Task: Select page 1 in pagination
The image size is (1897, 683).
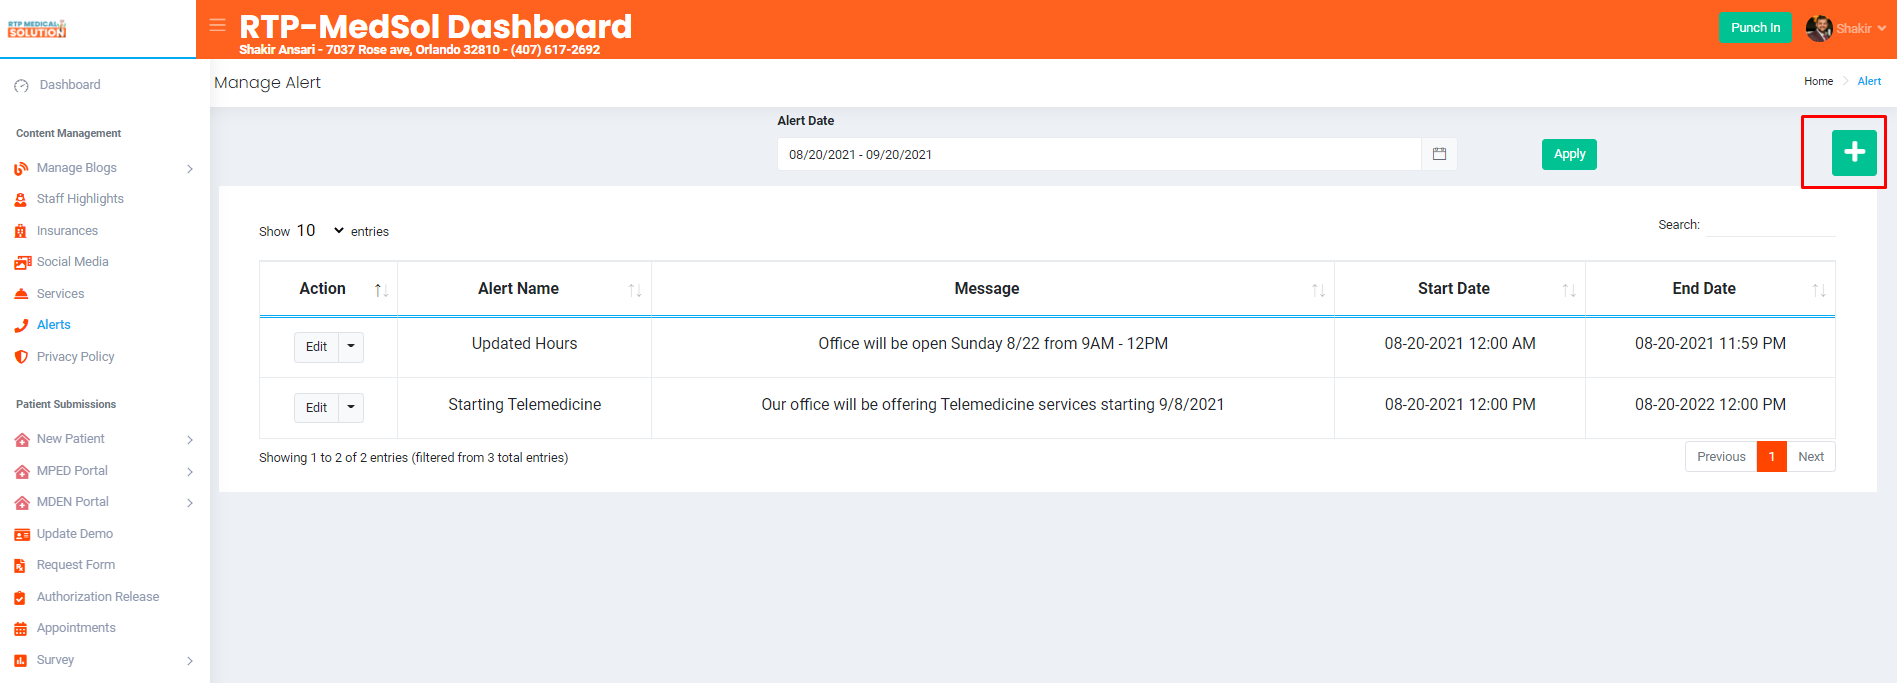Action: pos(1772,457)
